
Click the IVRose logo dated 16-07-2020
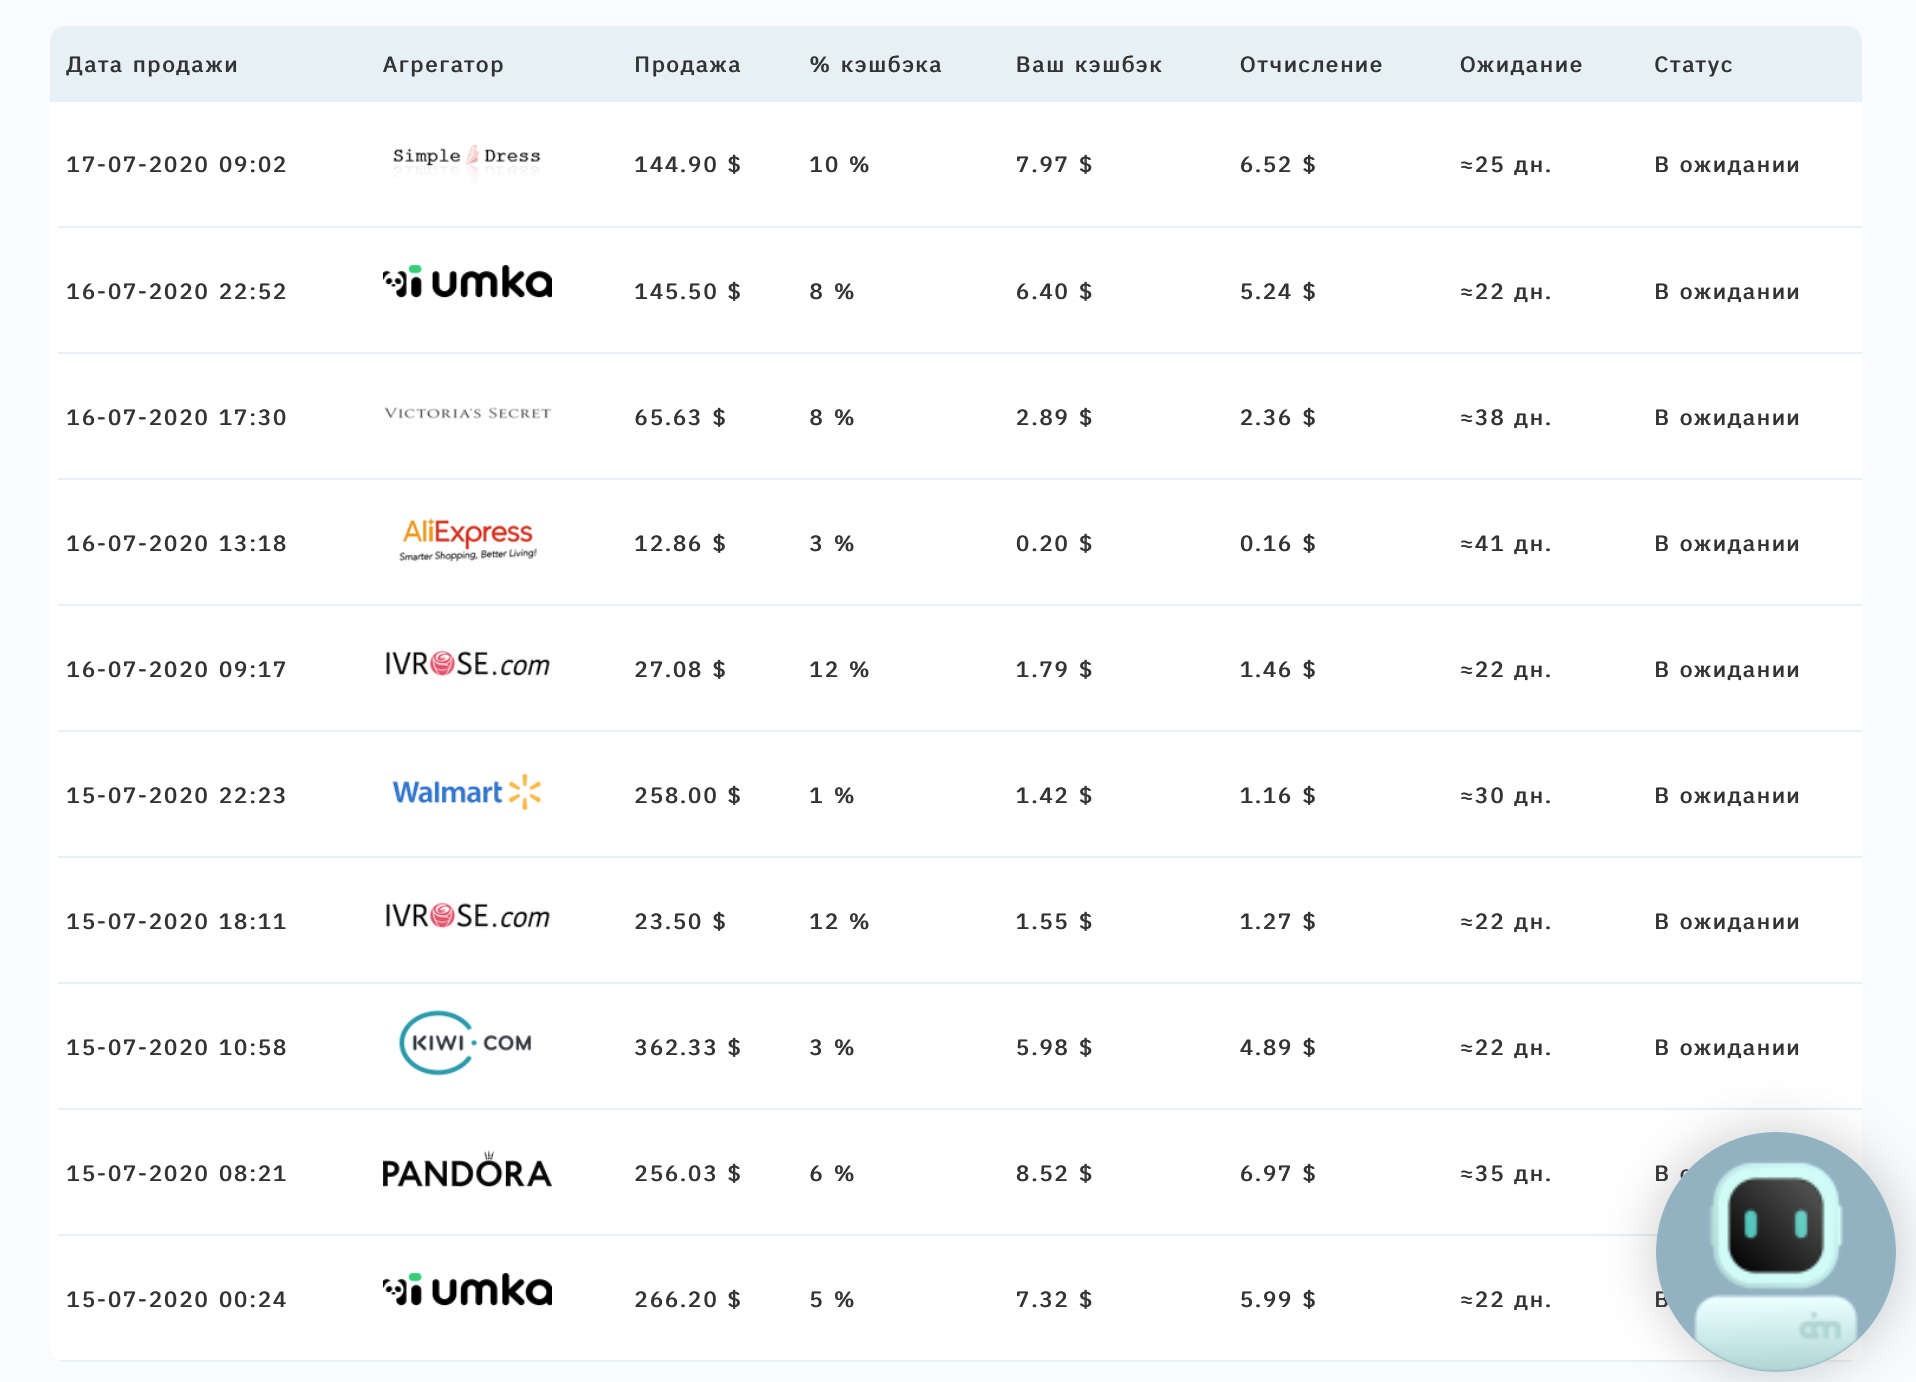(466, 665)
